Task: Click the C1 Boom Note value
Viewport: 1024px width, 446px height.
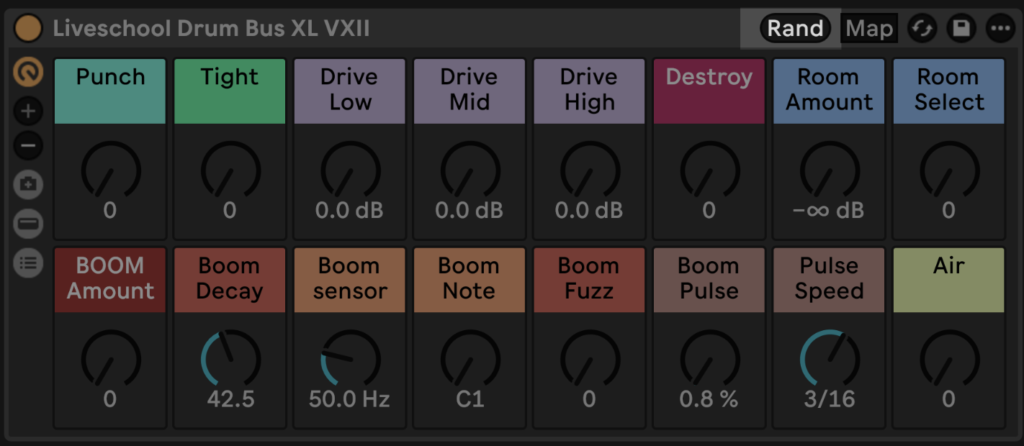Action: (470, 400)
